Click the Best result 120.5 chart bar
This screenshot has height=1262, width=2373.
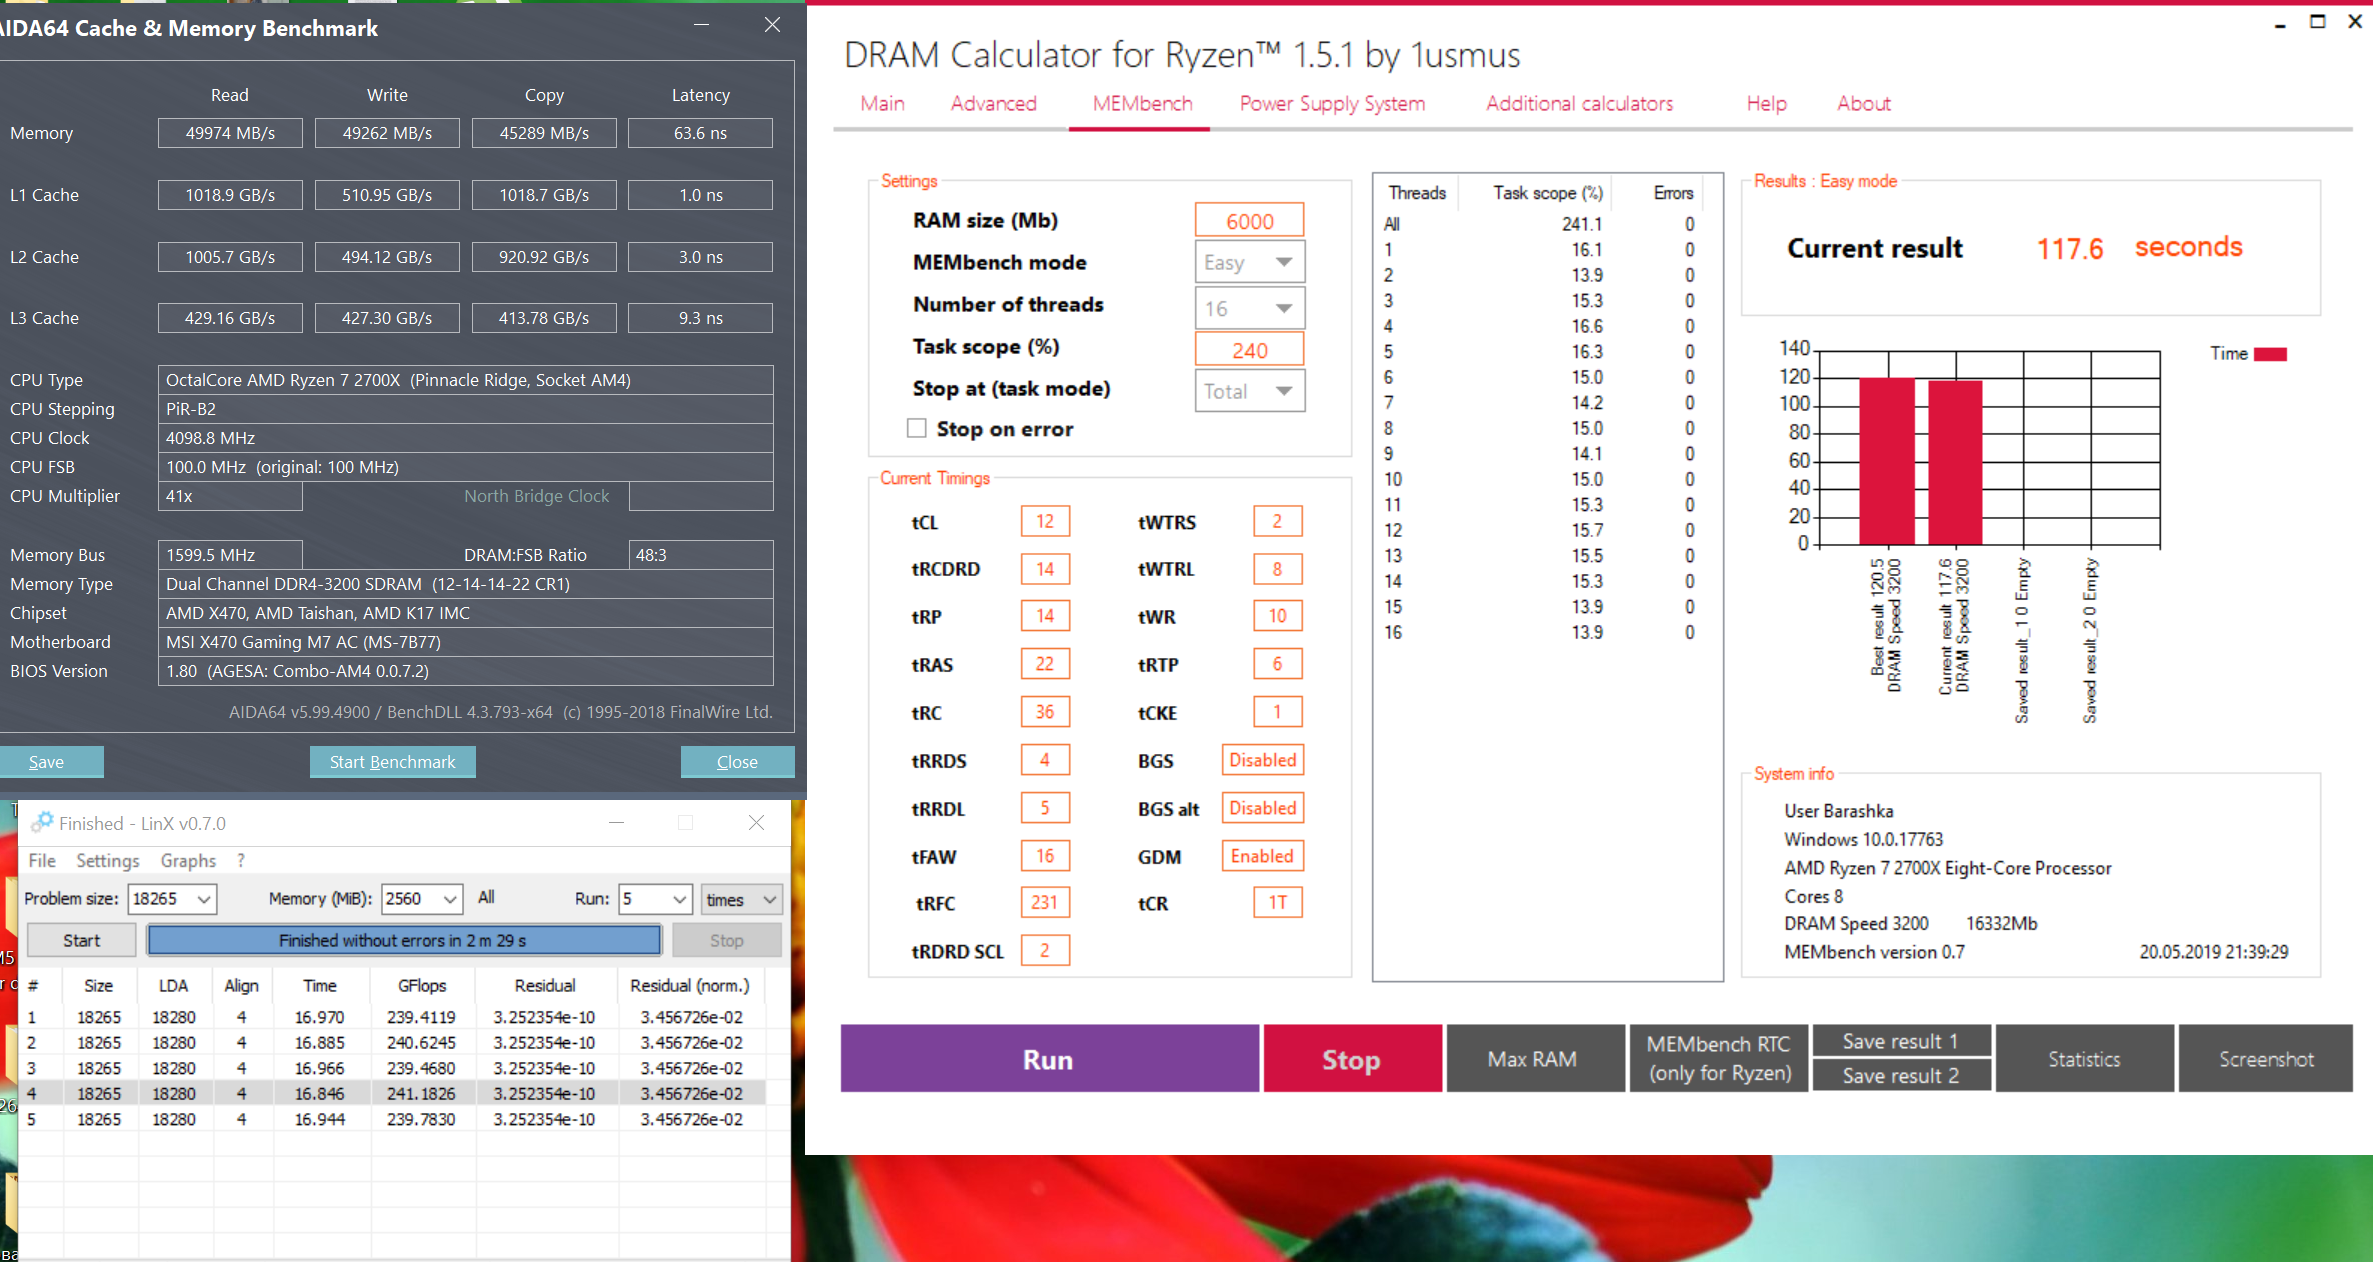(1887, 461)
